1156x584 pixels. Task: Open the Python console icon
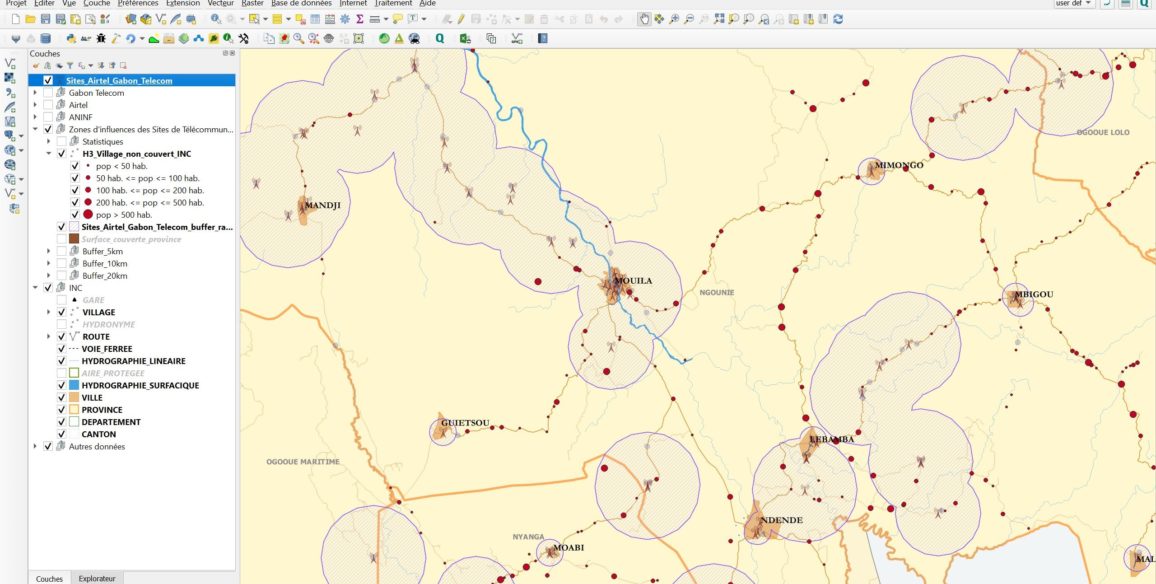(x=71, y=38)
